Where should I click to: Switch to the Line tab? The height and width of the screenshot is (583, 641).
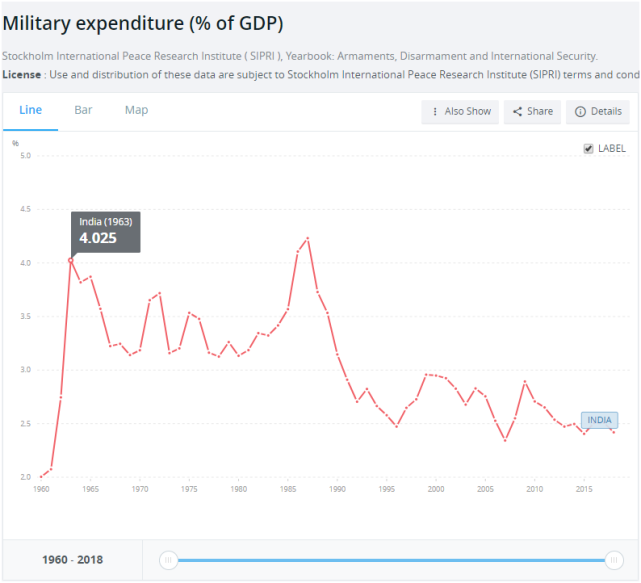click(31, 110)
